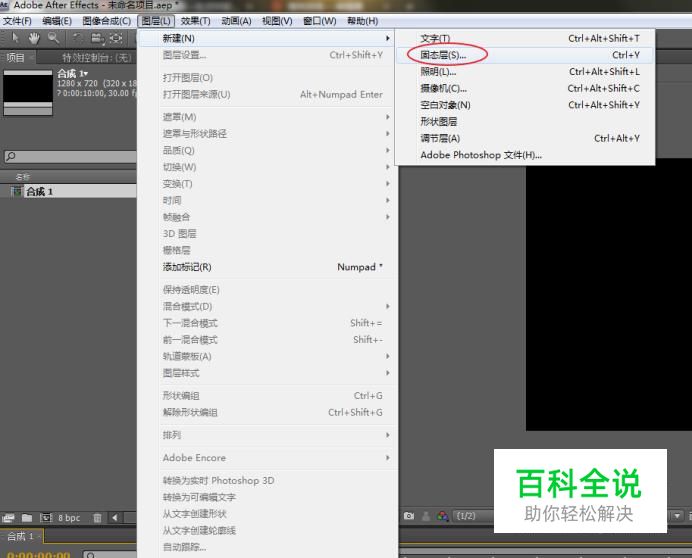
Task: Click the 合成 1 preview thumbnail
Action: tap(28, 93)
